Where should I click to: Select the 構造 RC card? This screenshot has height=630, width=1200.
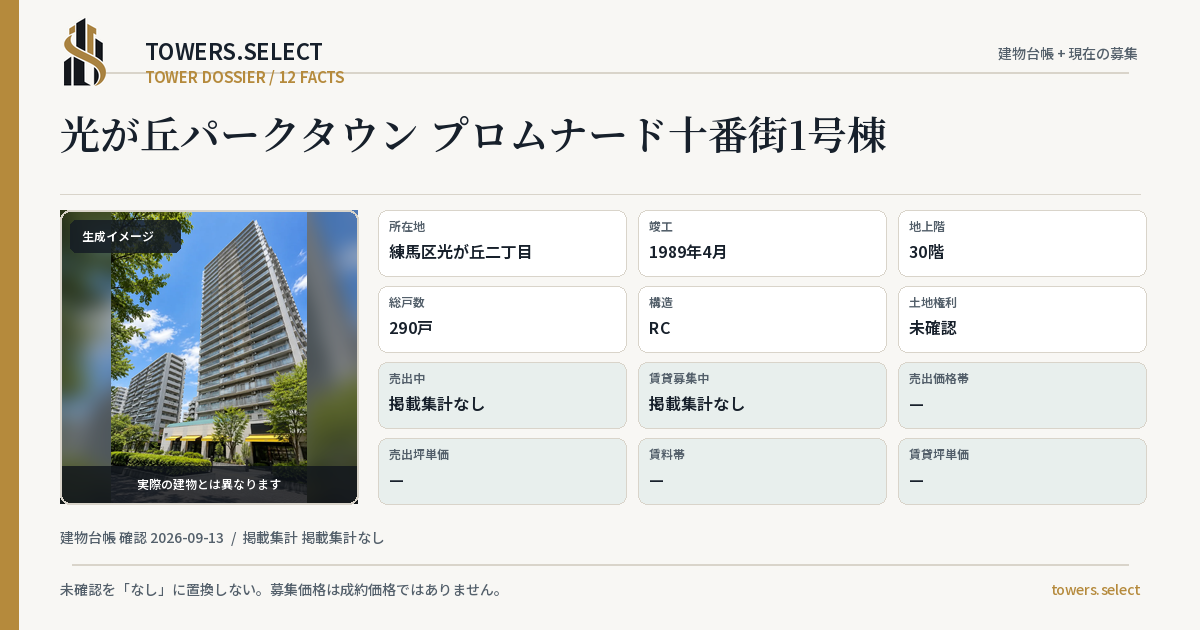(x=762, y=319)
